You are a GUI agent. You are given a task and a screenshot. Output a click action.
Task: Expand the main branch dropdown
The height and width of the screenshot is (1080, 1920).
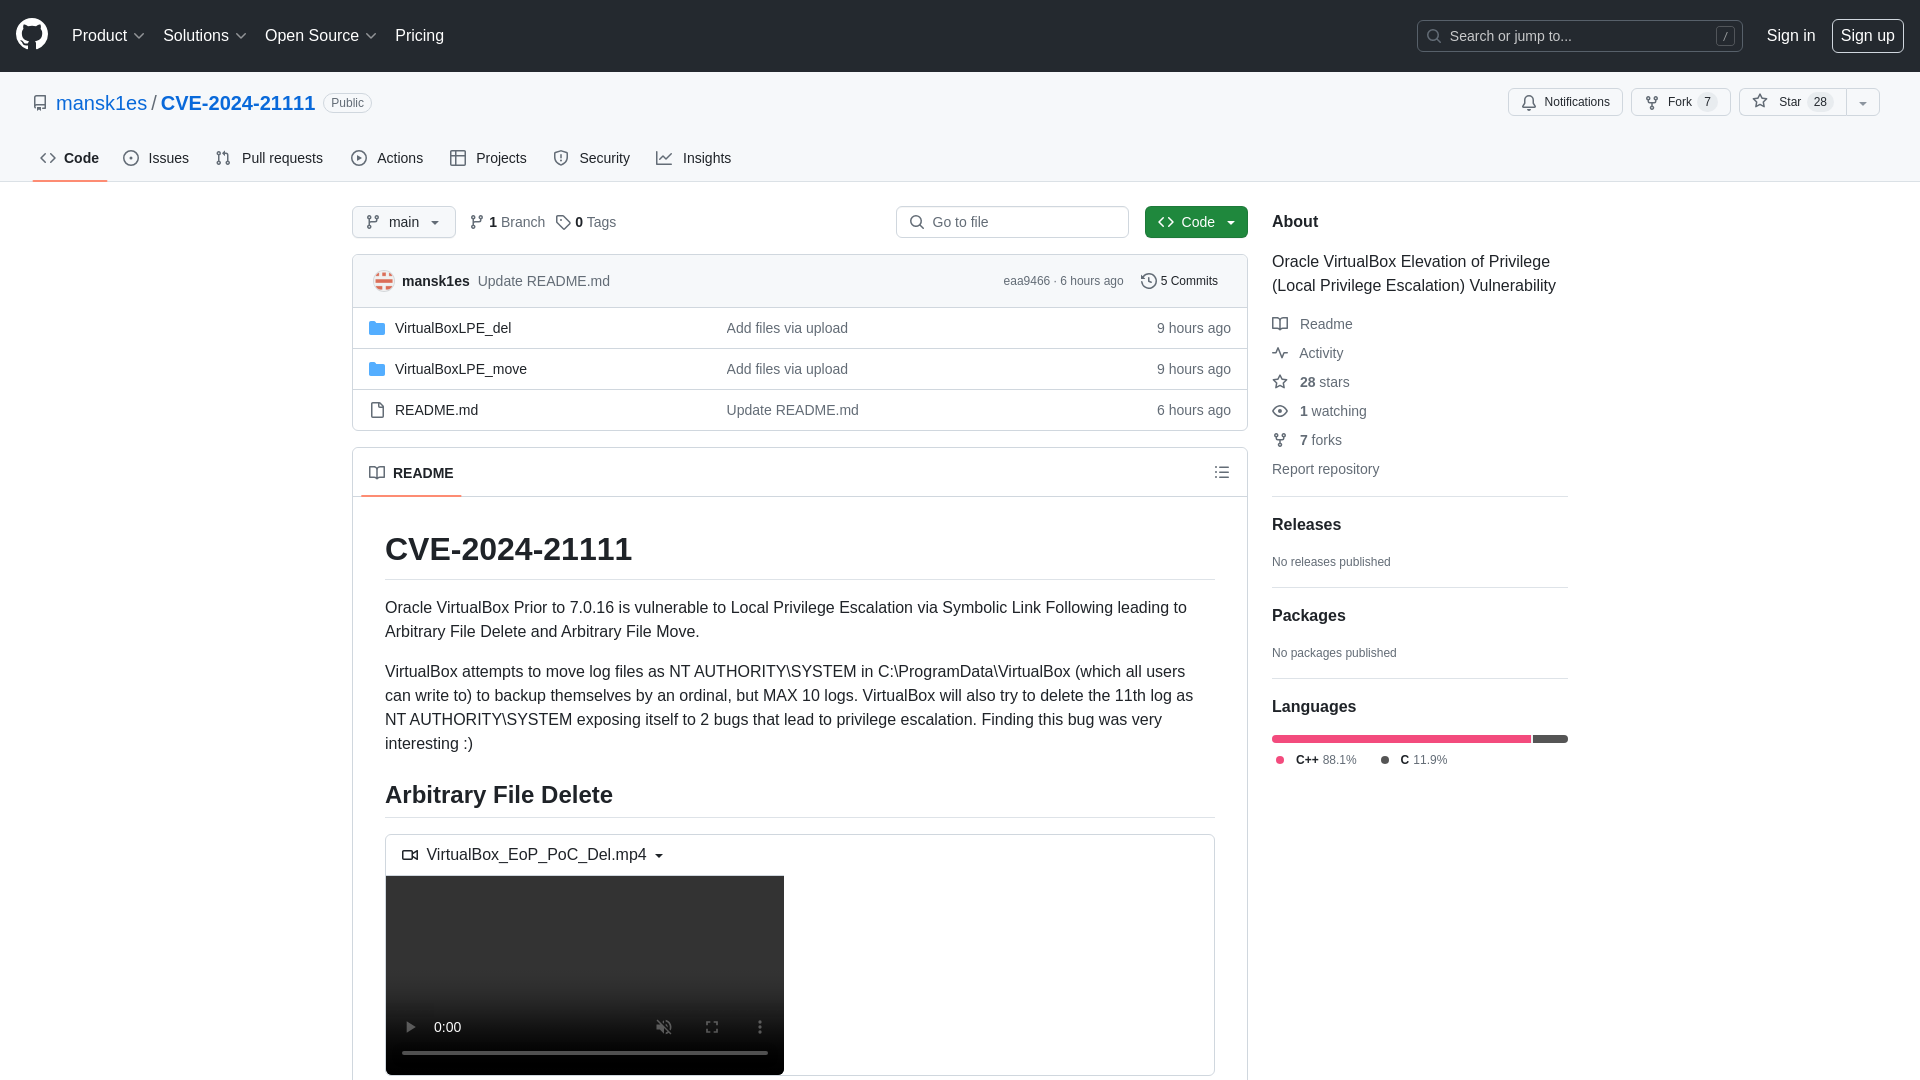(x=402, y=222)
